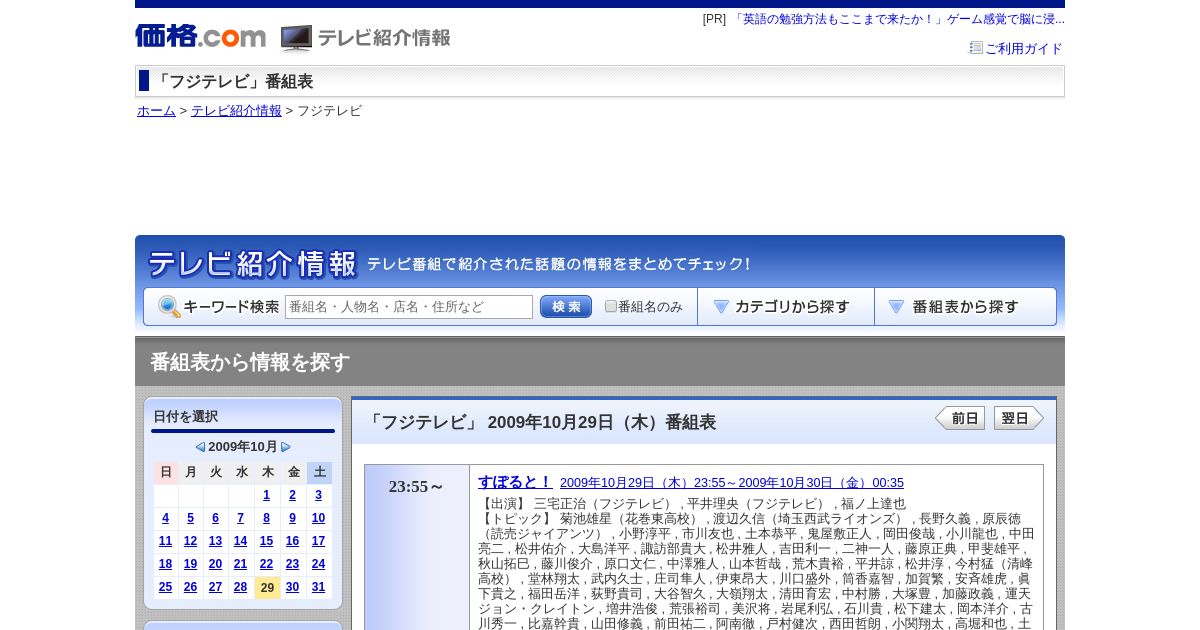Image resolution: width=1200 pixels, height=630 pixels.
Task: Select October 27 in calendar
Action: pos(216,587)
